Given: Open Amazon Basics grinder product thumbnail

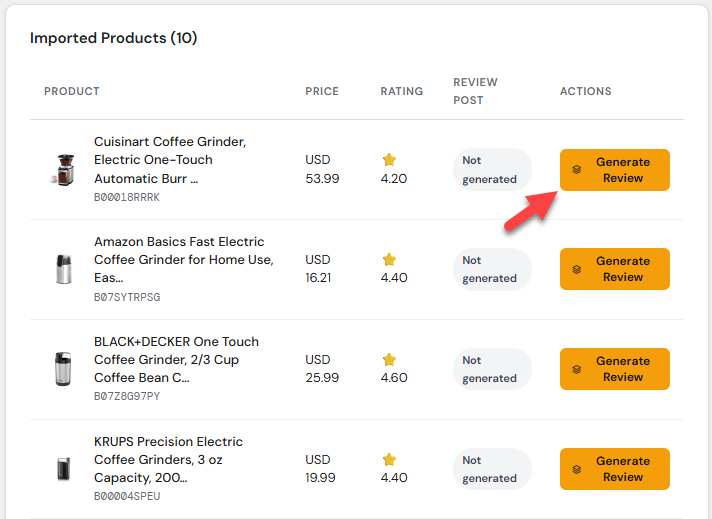Looking at the screenshot, I should click(64, 269).
